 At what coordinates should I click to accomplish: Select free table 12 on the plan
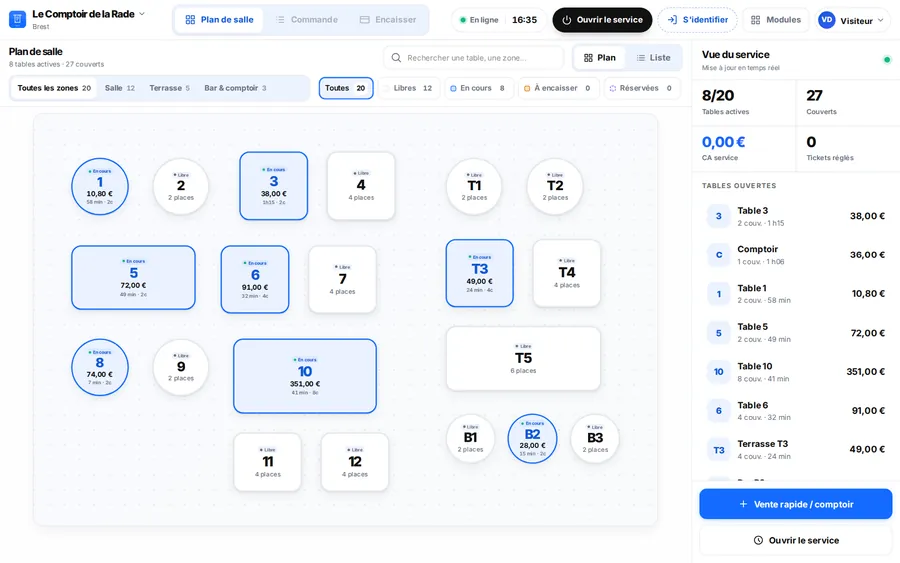pyautogui.click(x=355, y=462)
